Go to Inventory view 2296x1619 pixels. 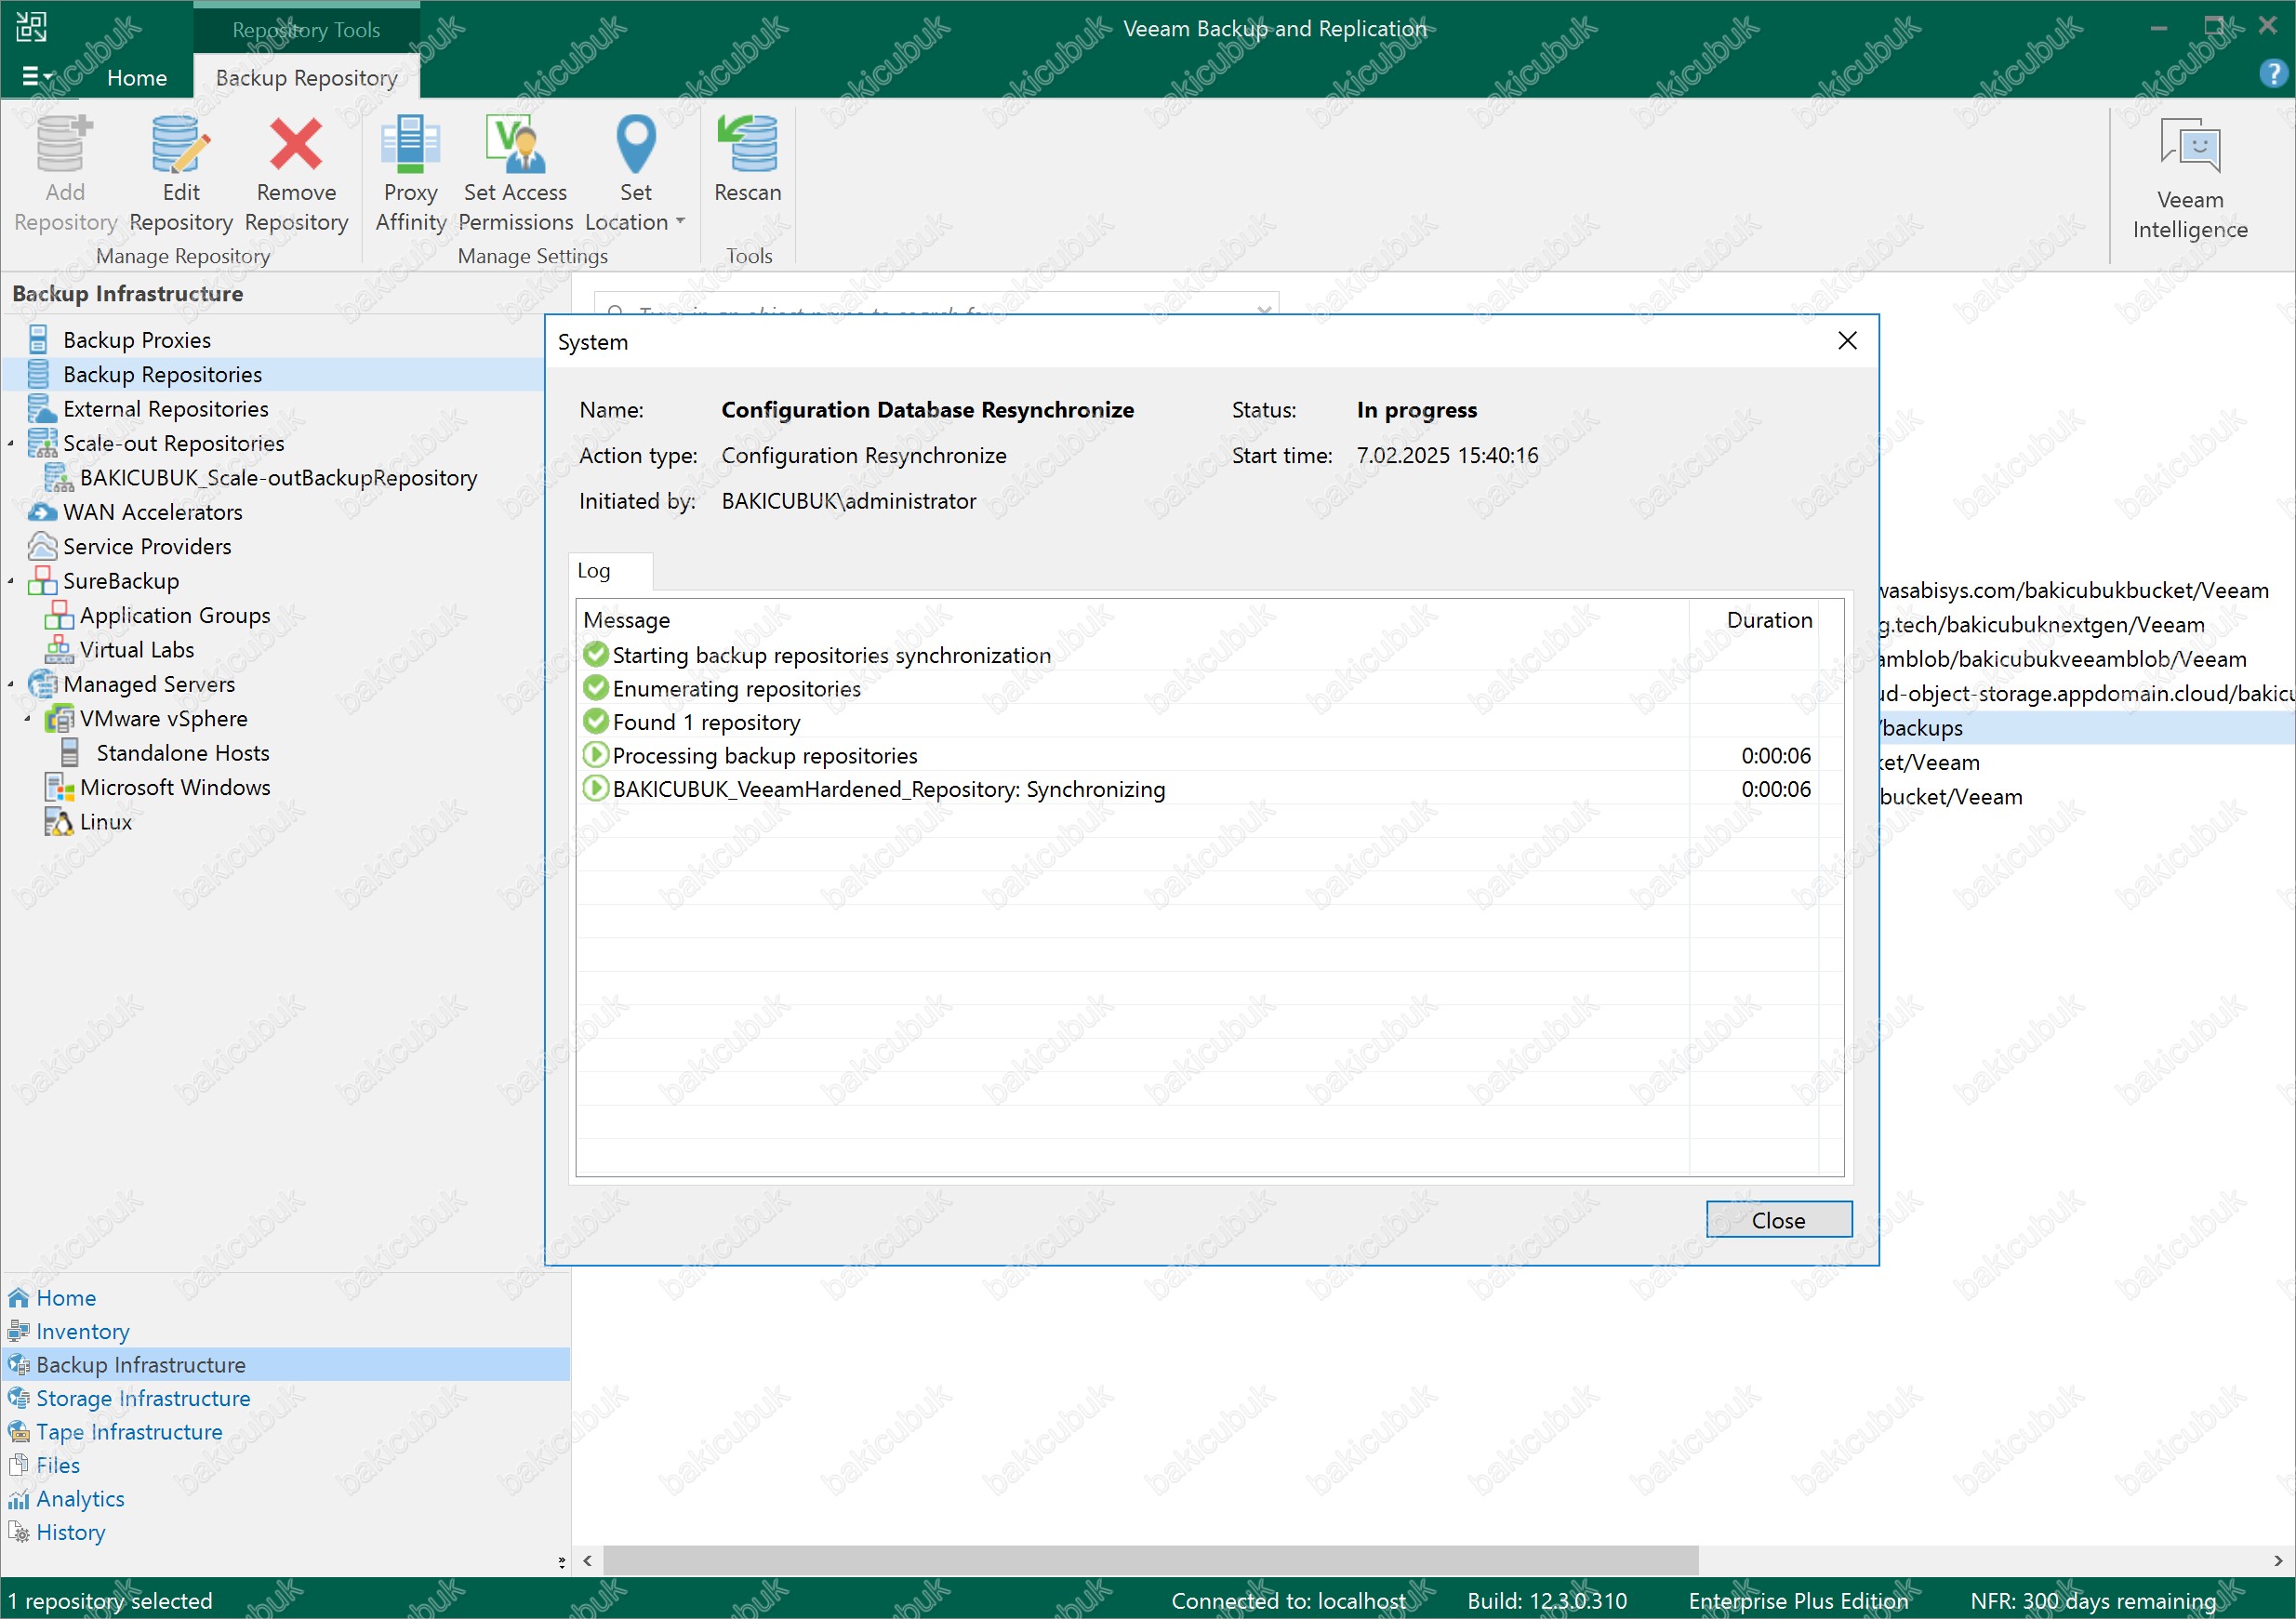pos(83,1331)
